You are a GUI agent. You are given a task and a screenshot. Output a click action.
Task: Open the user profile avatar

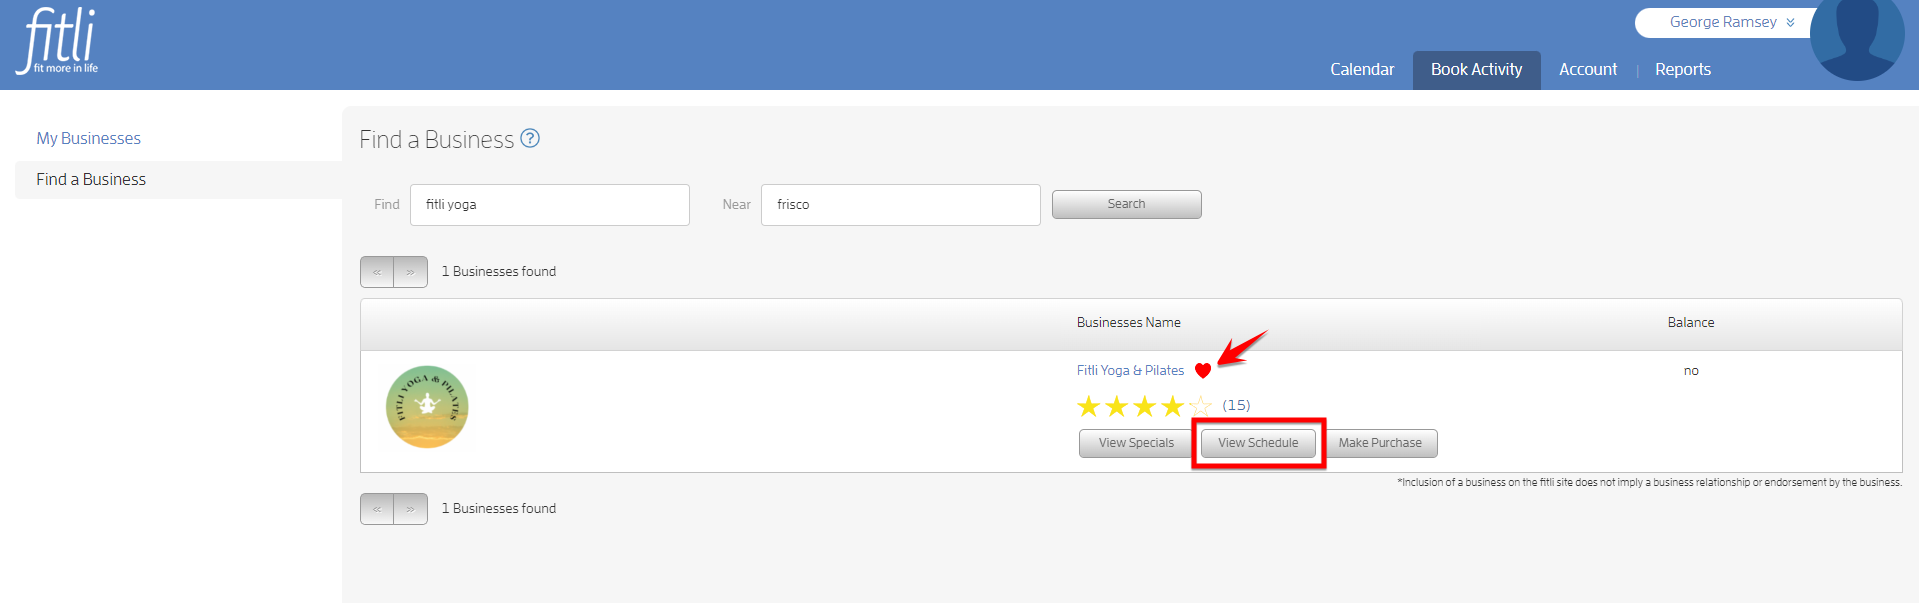(1857, 38)
